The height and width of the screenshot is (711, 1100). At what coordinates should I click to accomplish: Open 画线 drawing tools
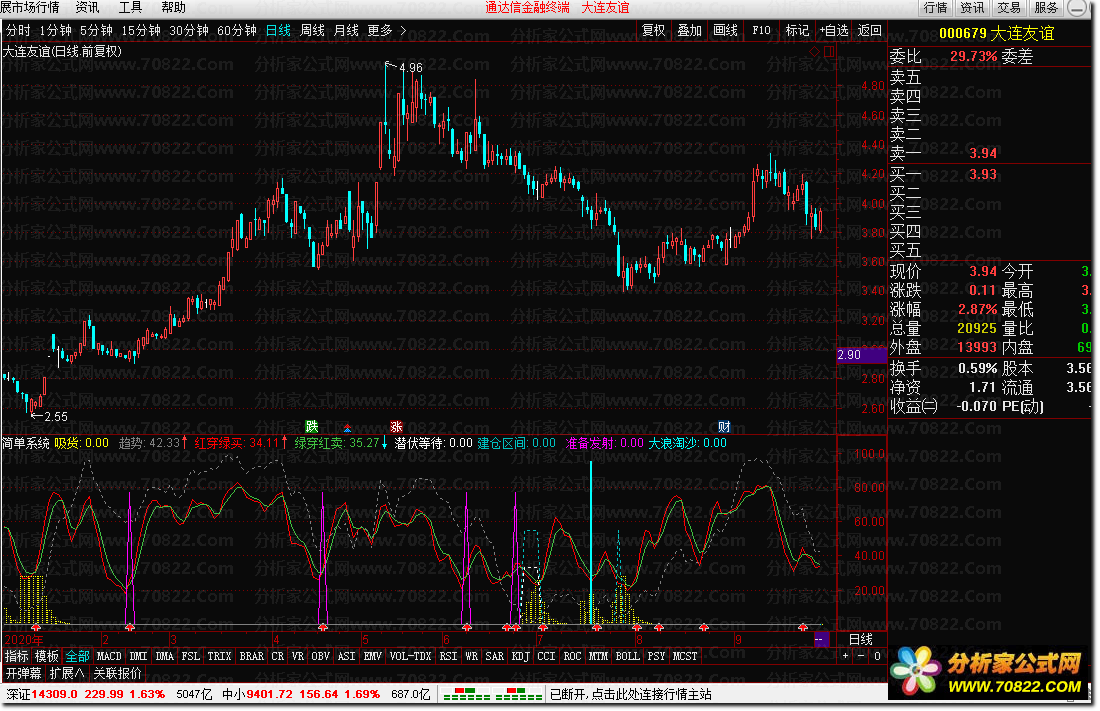point(725,30)
